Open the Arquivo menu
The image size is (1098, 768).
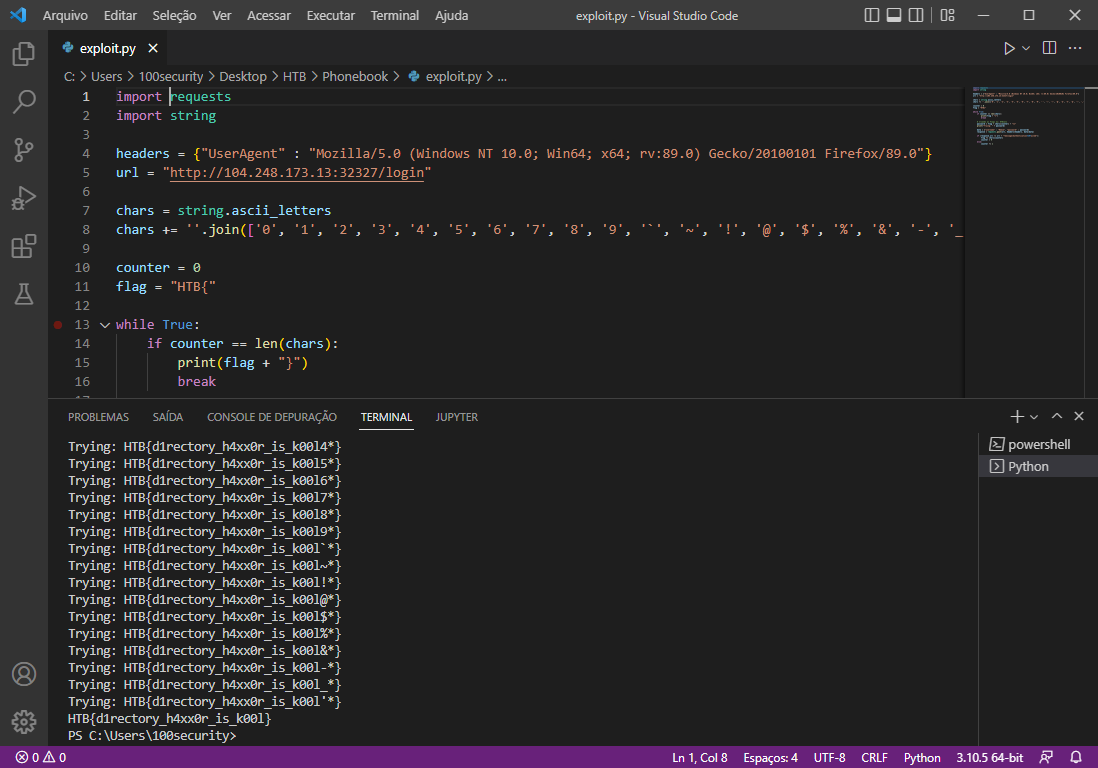(x=65, y=15)
